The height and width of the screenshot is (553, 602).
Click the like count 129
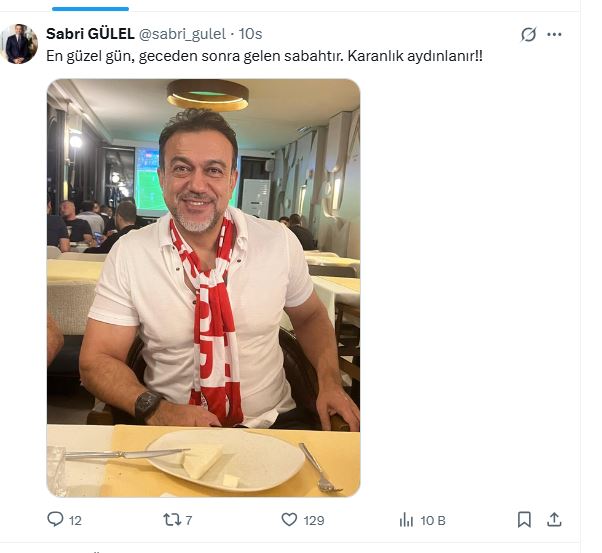click(314, 520)
